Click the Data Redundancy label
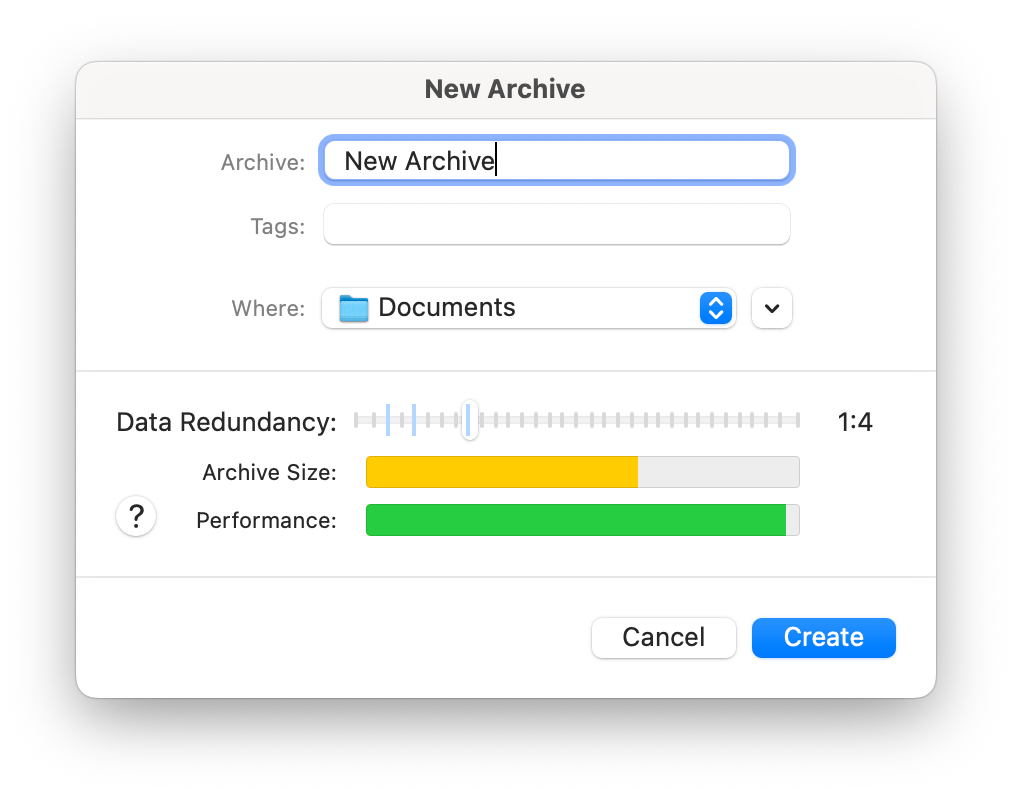Viewport: 1013px width, 789px height. pos(227,422)
